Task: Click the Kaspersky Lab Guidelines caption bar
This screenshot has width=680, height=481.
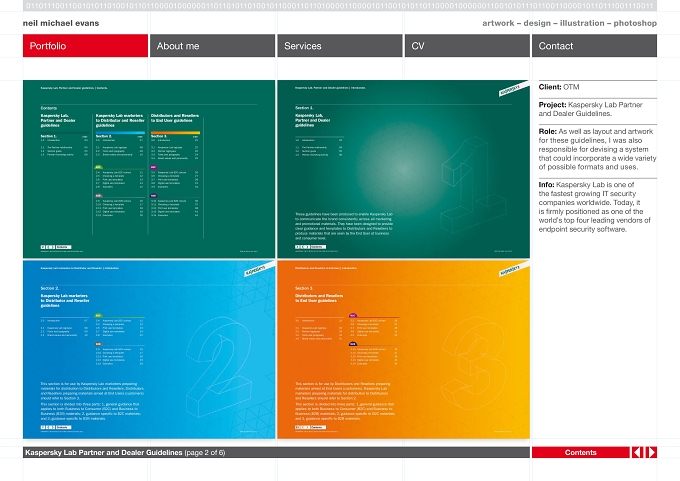Action: pos(276,452)
